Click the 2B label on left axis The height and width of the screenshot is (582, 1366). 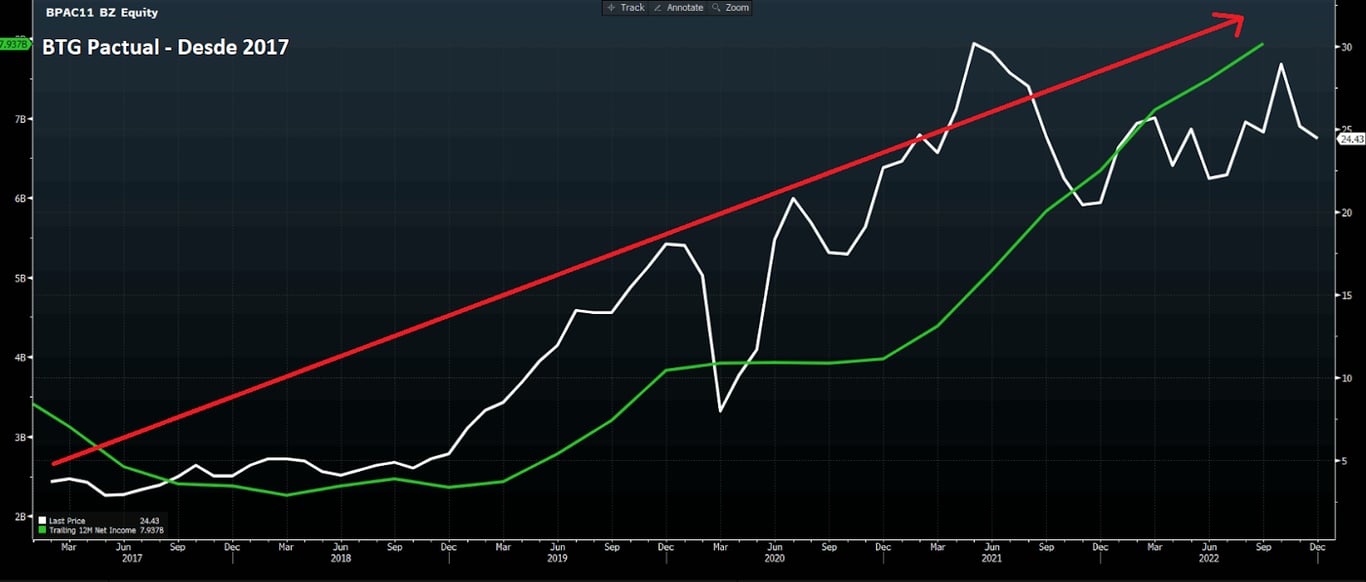tap(21, 516)
